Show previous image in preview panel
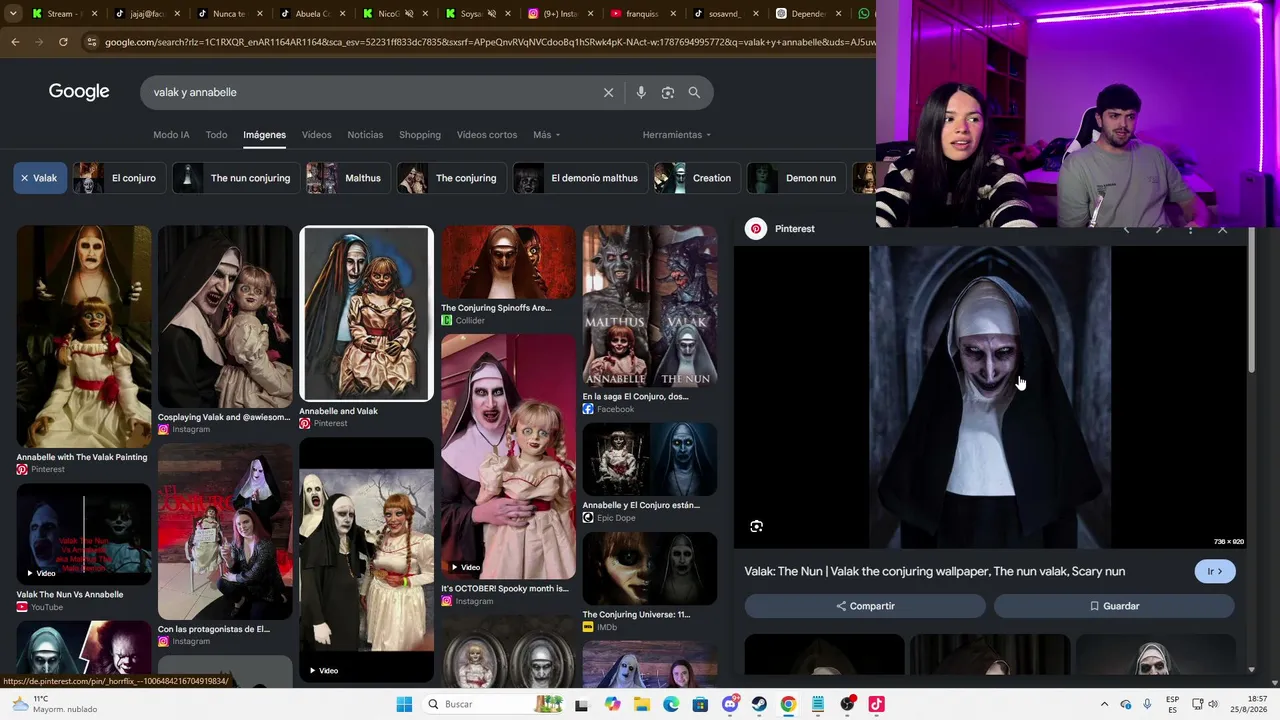 (x=1126, y=229)
